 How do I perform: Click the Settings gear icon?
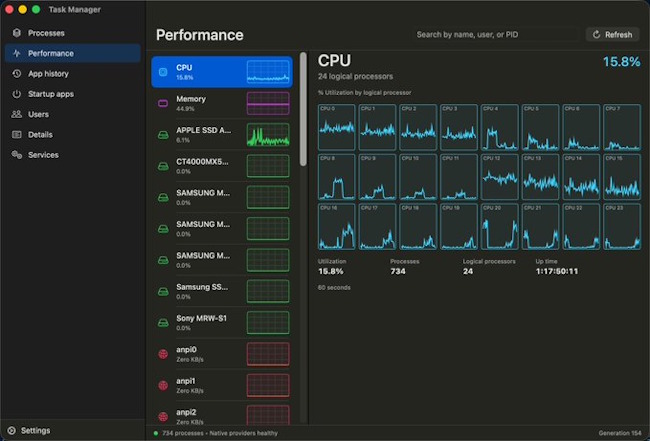coord(12,430)
